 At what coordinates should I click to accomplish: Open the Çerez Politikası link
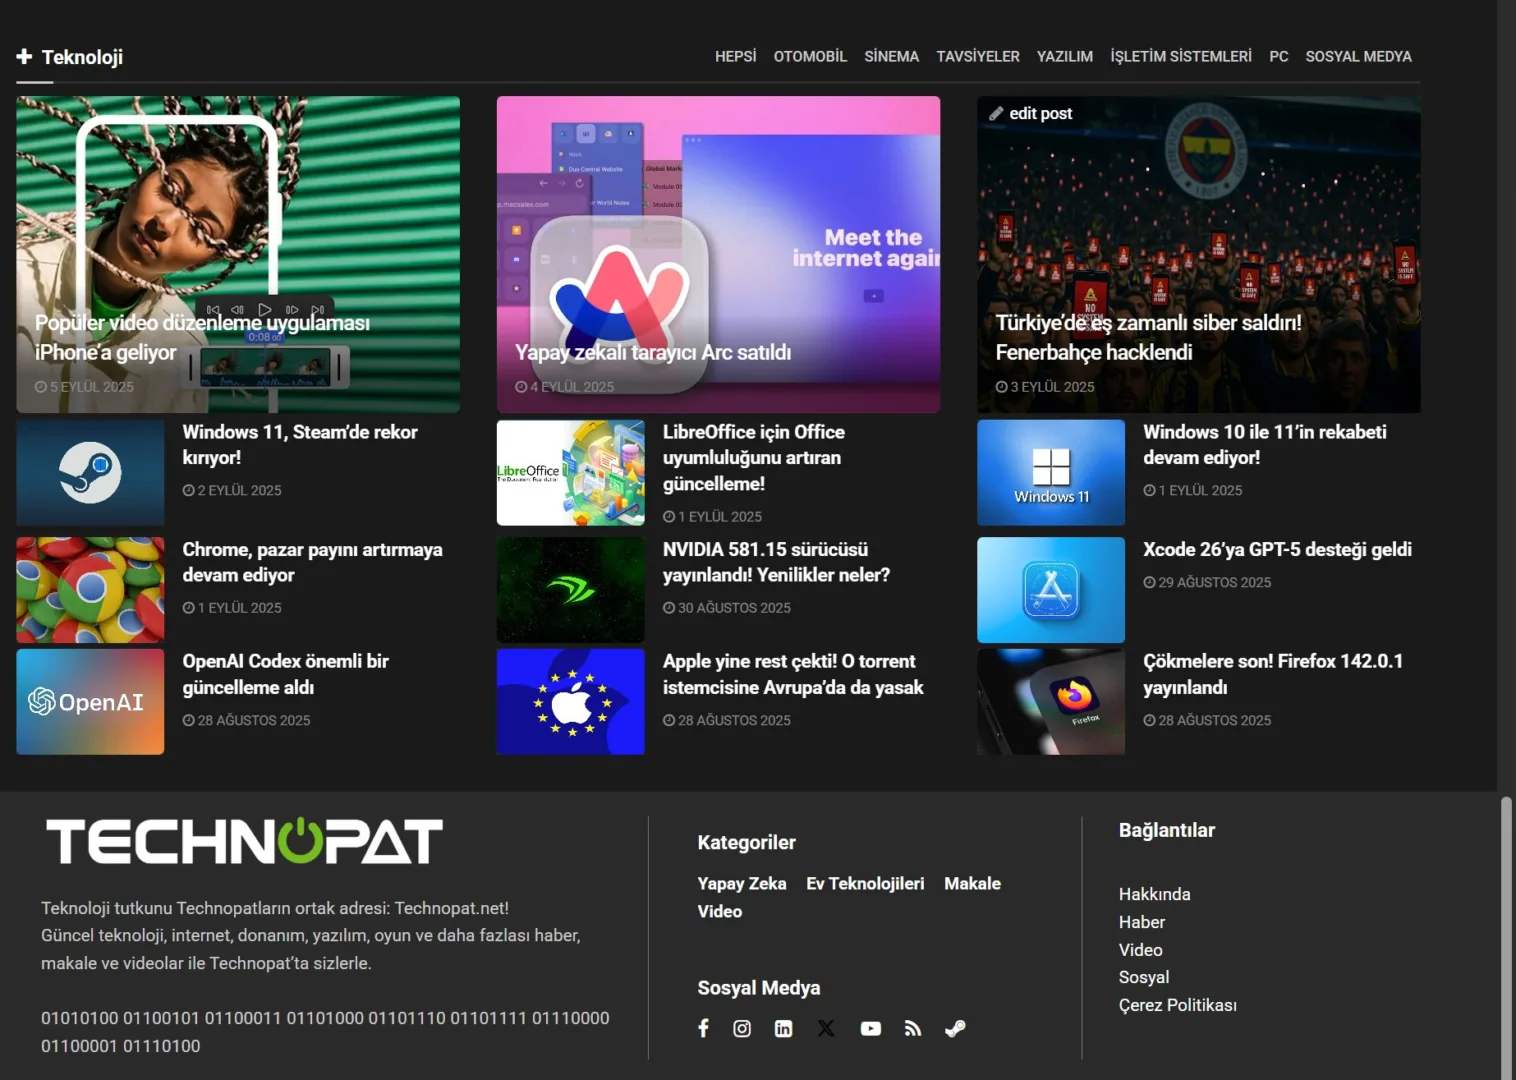[x=1178, y=1005]
